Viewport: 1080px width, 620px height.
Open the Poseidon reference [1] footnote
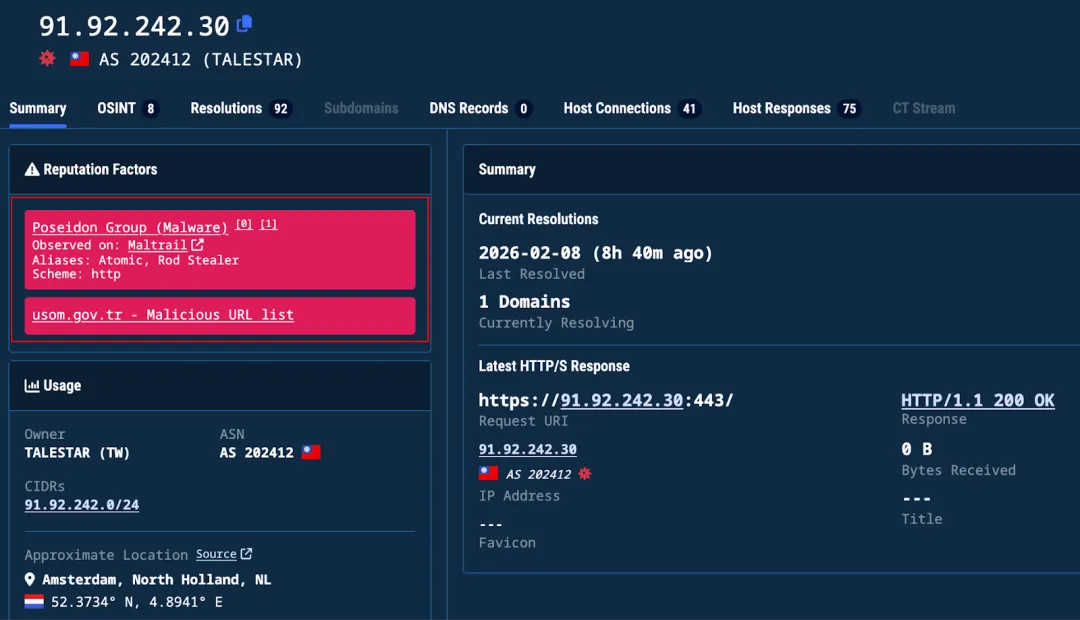[269, 225]
